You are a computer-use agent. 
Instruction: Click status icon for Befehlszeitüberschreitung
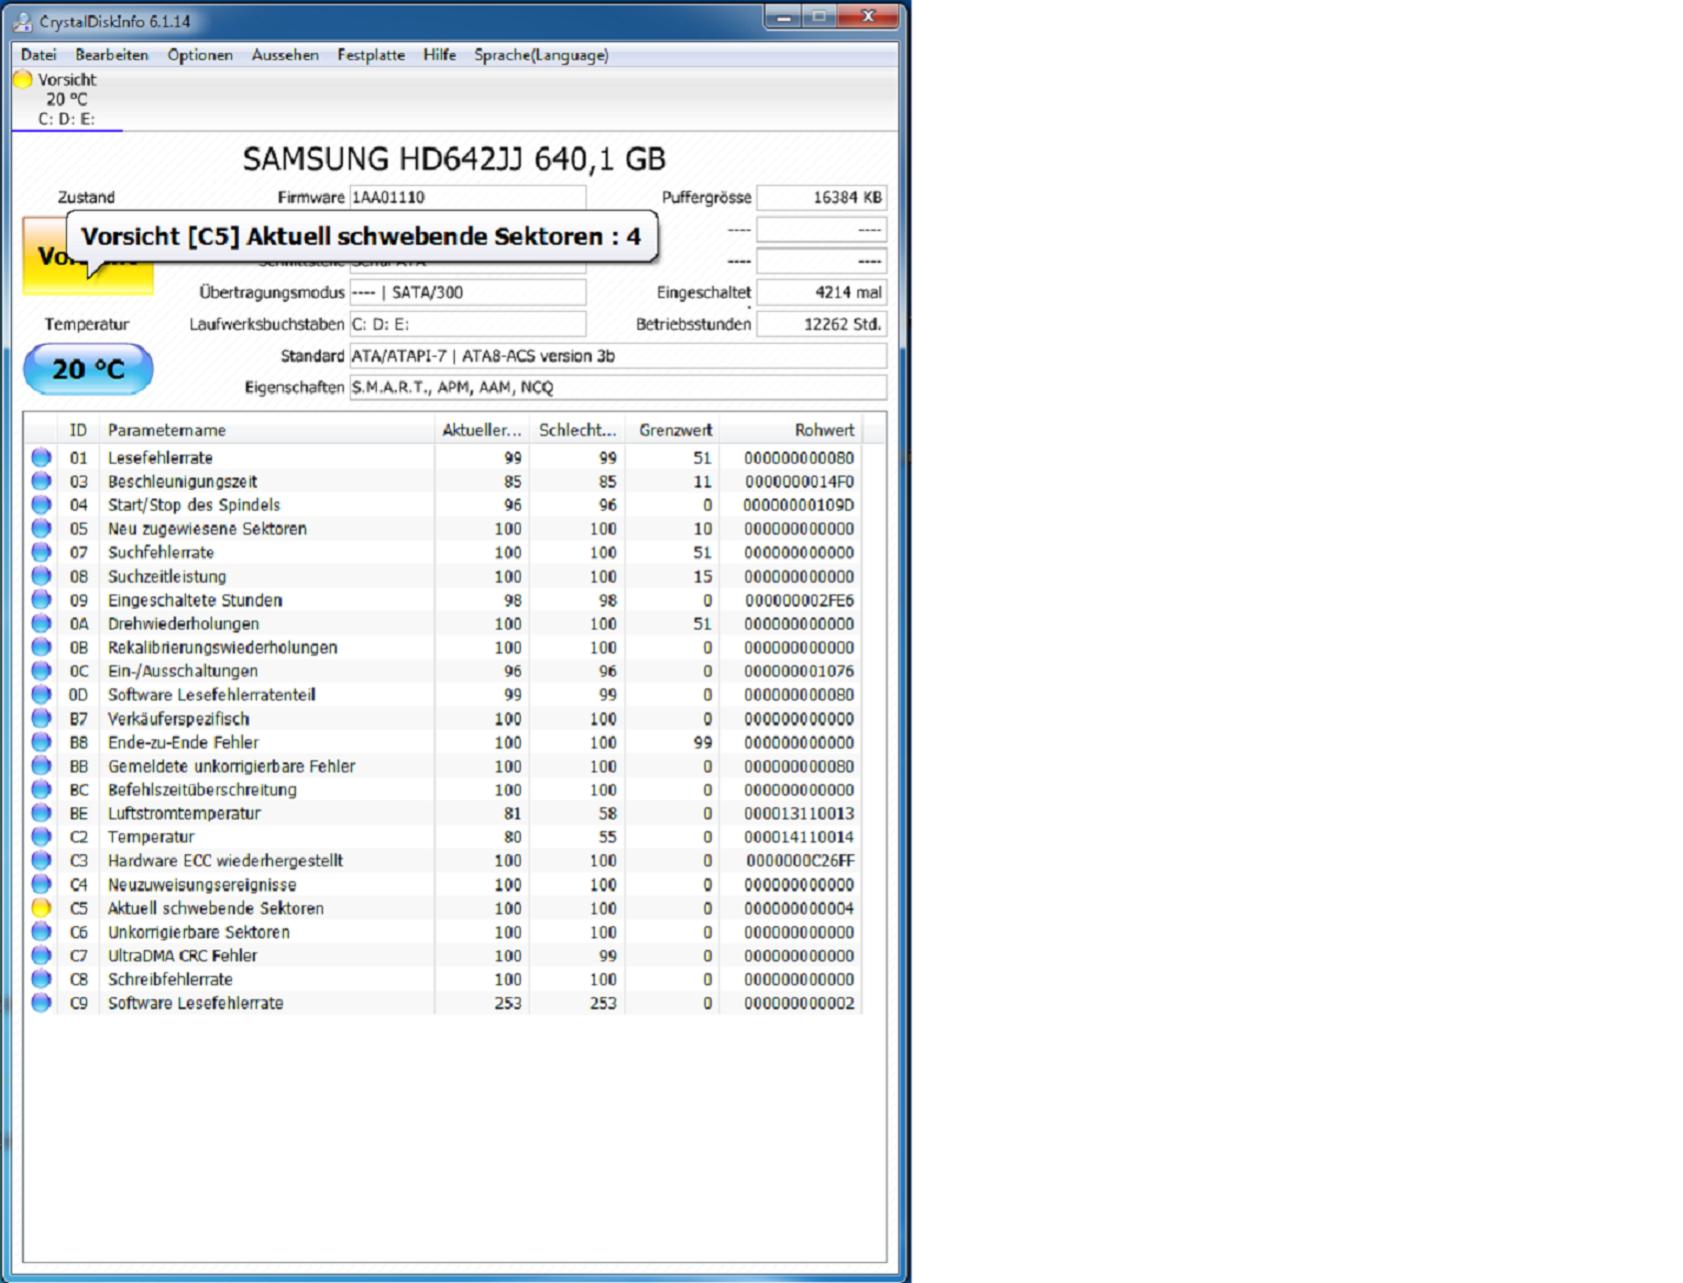41,789
